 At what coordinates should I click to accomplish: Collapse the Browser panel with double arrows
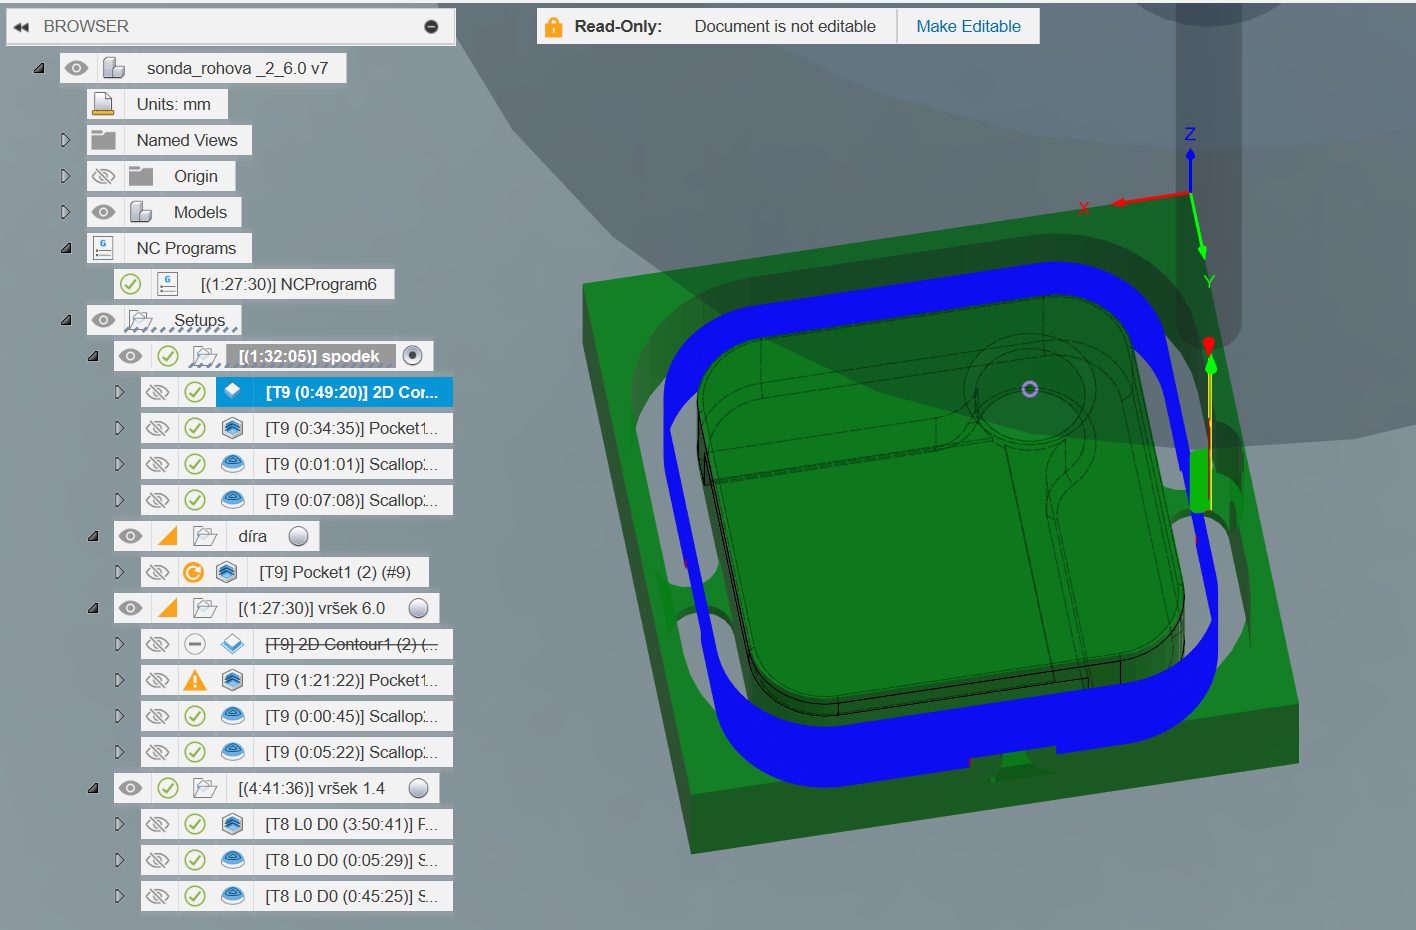click(x=21, y=27)
